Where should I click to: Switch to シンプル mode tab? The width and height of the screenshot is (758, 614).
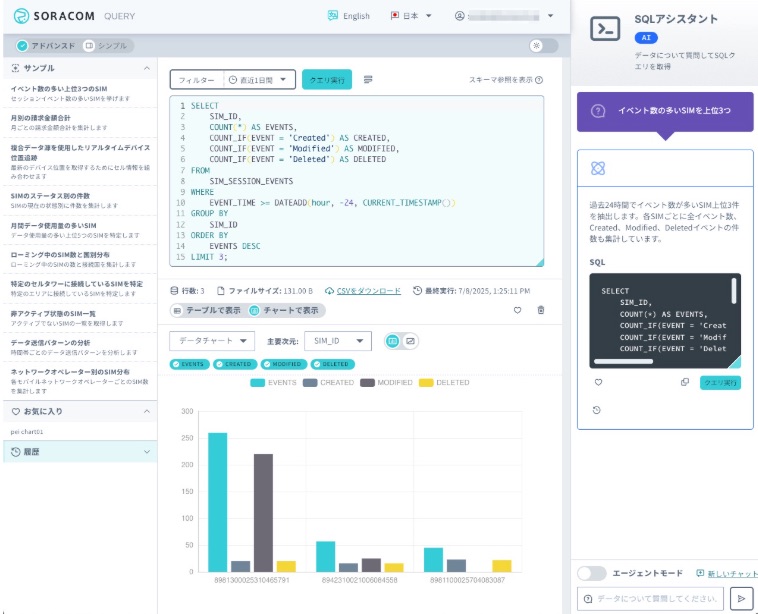(x=104, y=45)
